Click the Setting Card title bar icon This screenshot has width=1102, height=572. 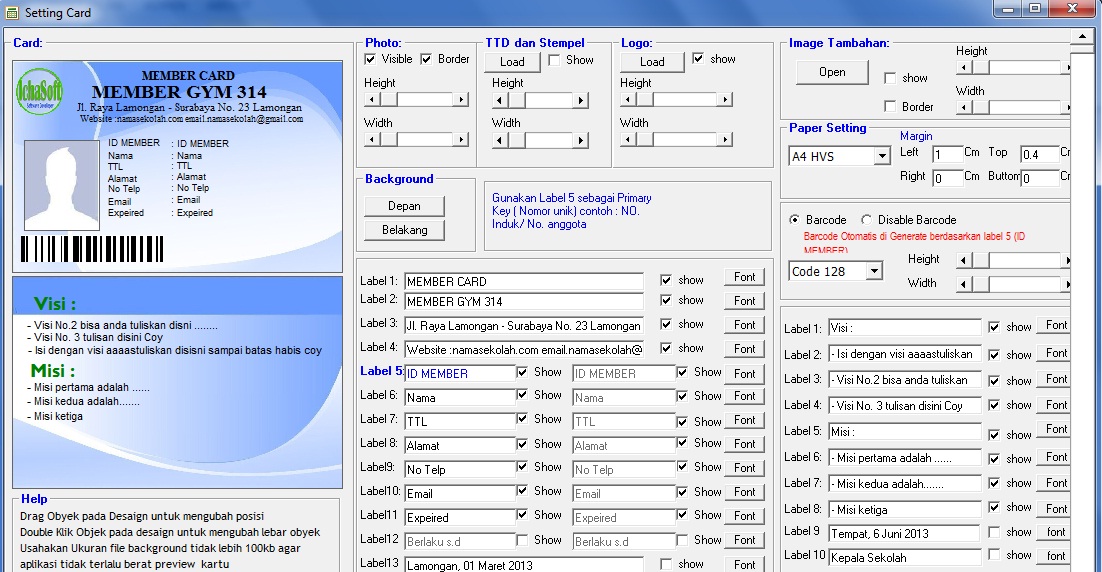pos(12,13)
